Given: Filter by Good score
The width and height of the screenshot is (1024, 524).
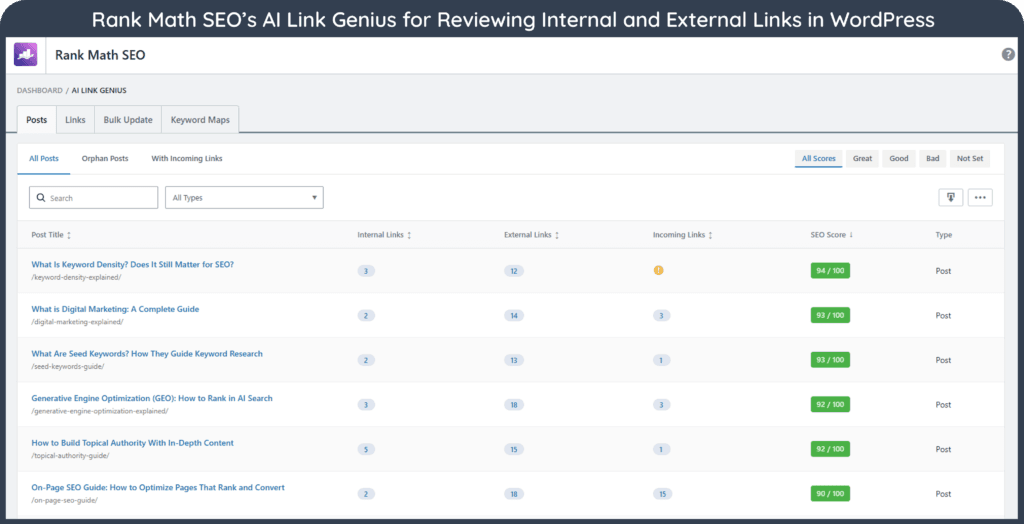Looking at the screenshot, I should (x=899, y=159).
